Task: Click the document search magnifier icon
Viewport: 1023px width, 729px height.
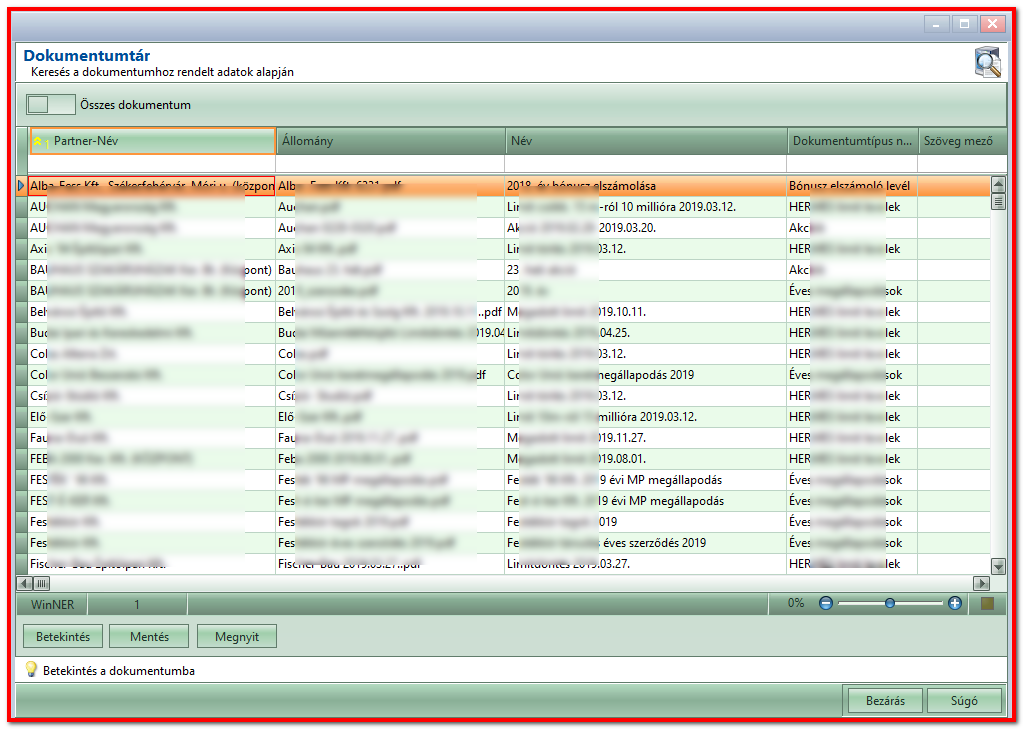Action: 988,63
